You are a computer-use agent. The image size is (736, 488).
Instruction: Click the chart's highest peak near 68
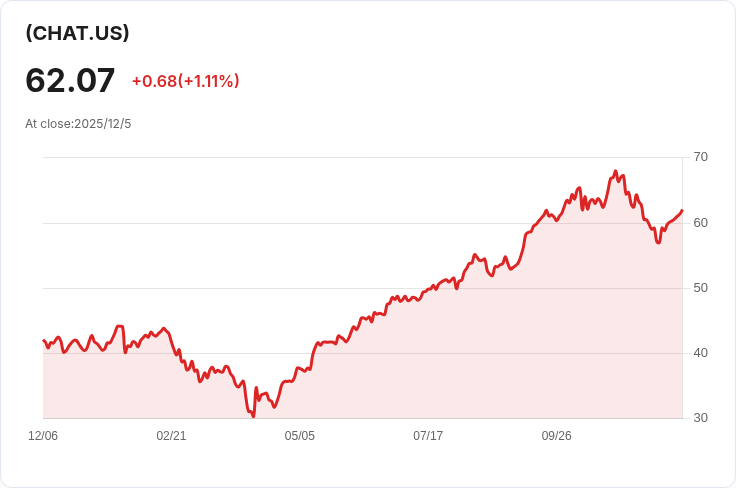tap(616, 171)
